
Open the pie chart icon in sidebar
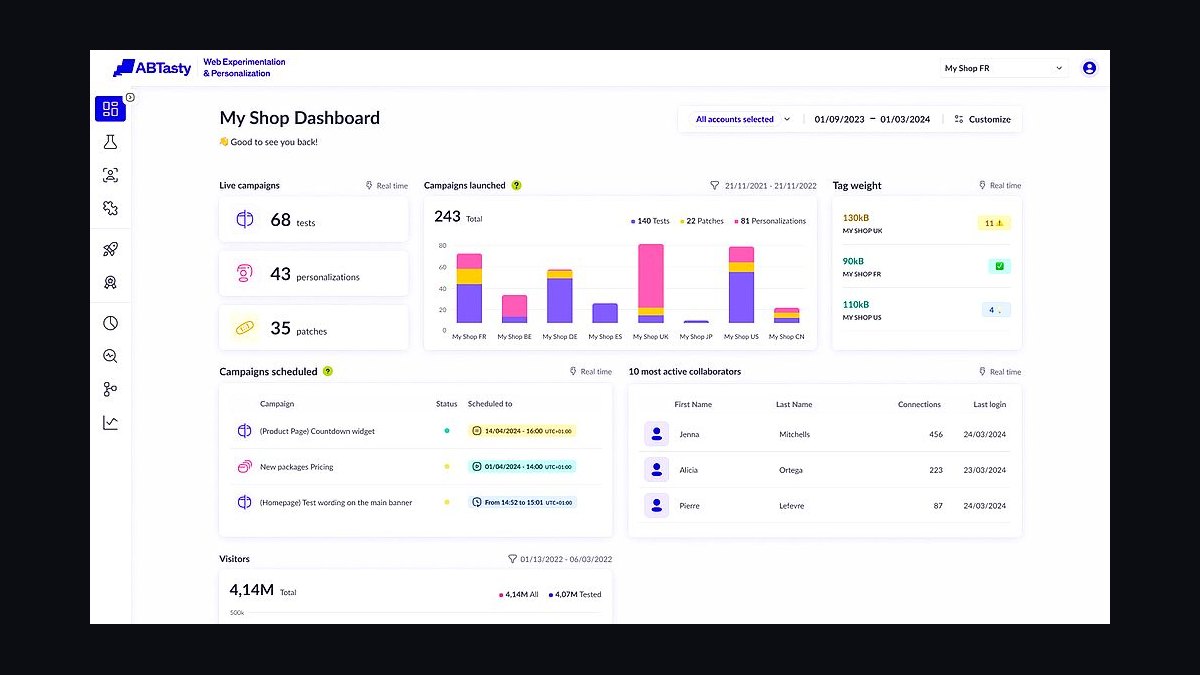click(x=110, y=323)
